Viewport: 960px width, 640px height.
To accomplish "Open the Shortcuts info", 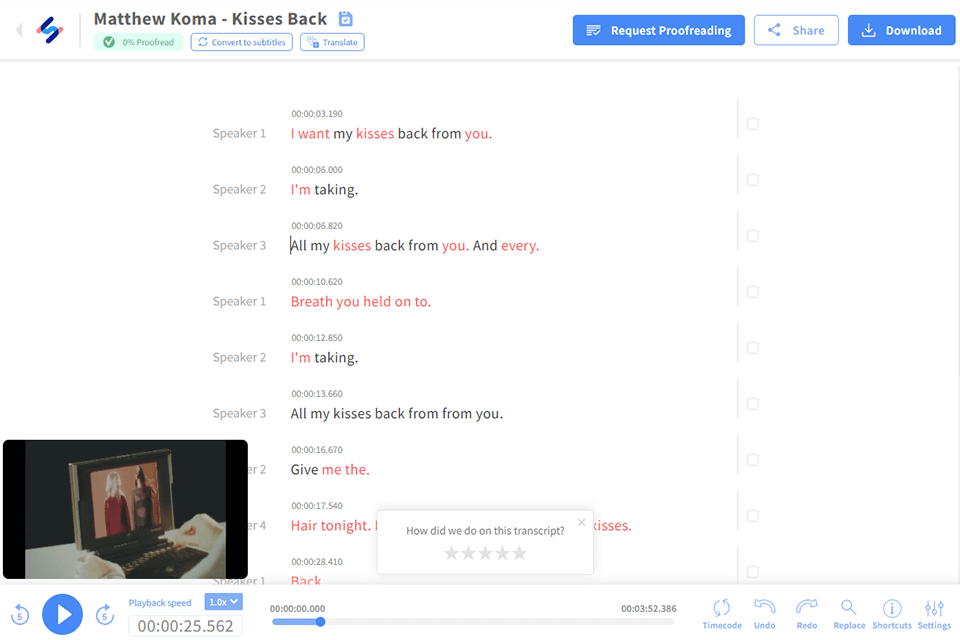I will pyautogui.click(x=892, y=614).
